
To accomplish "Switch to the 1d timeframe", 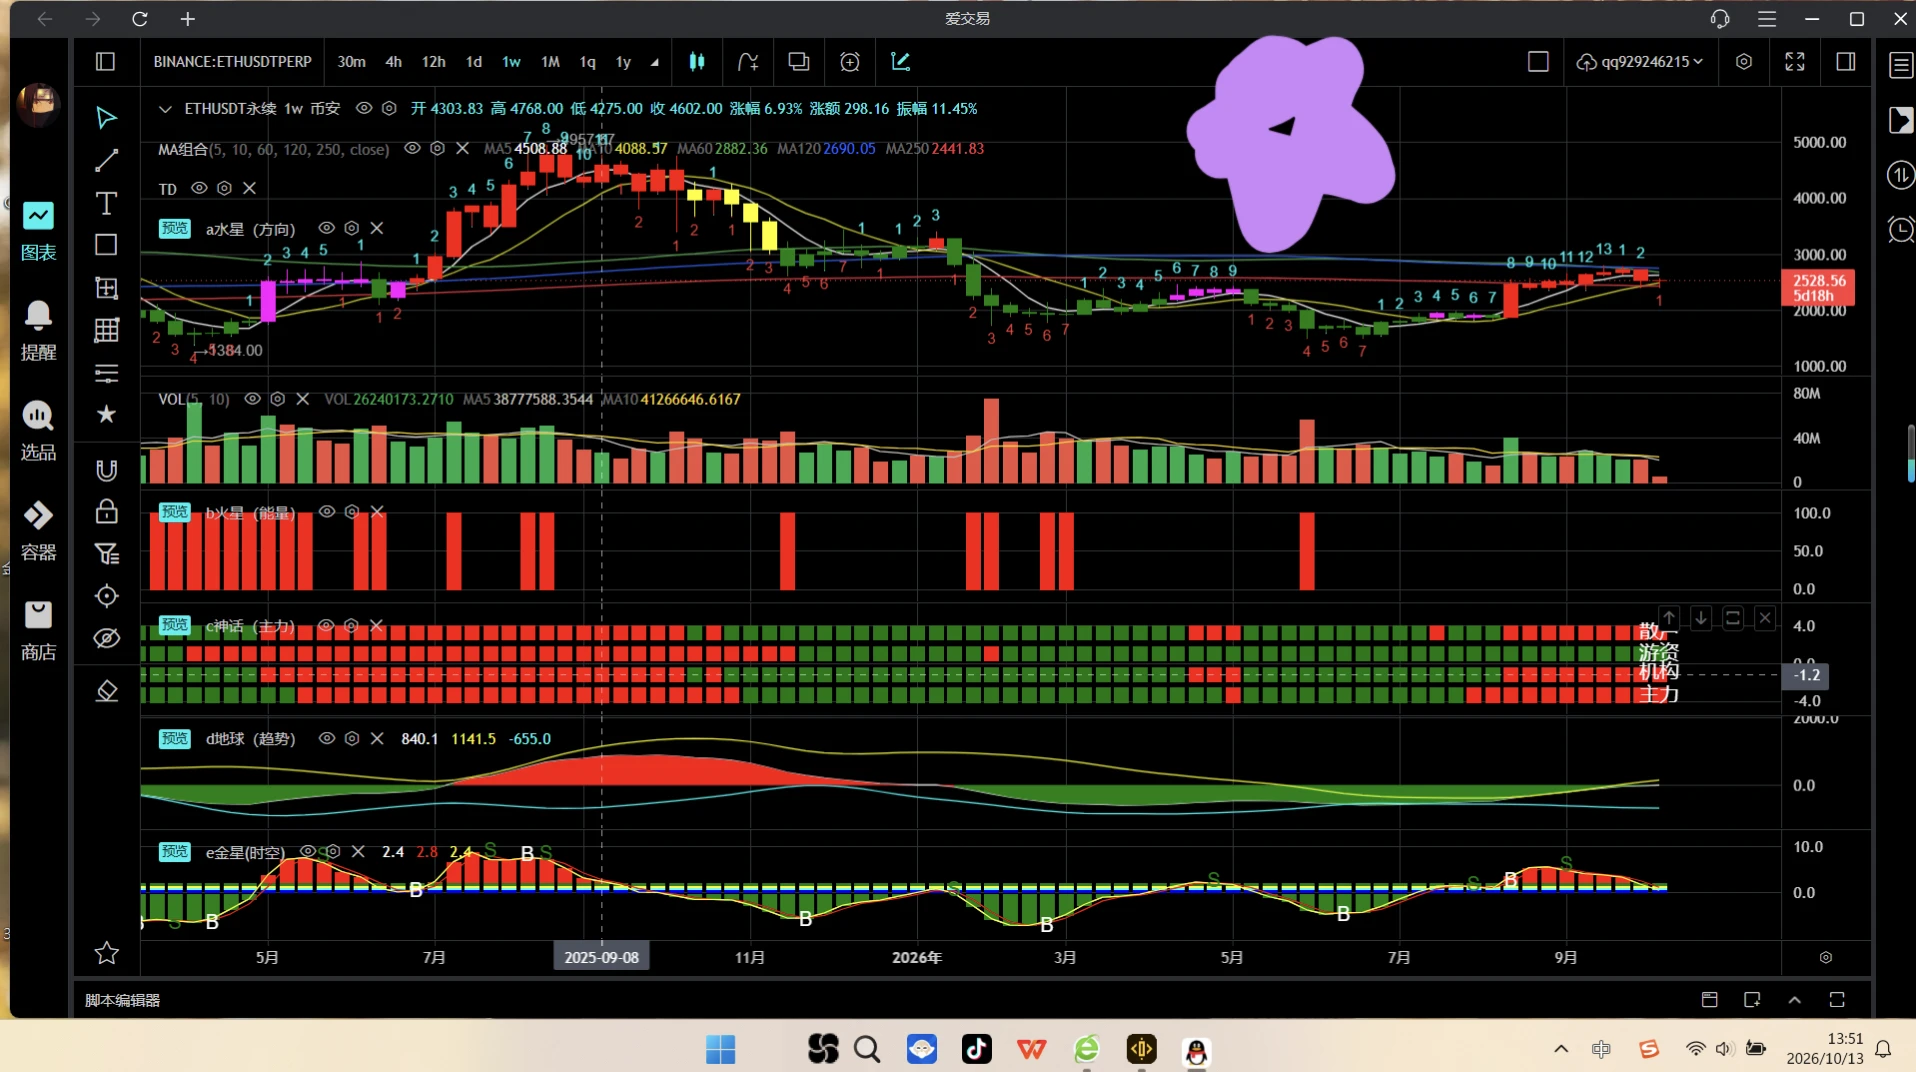I will pos(474,62).
